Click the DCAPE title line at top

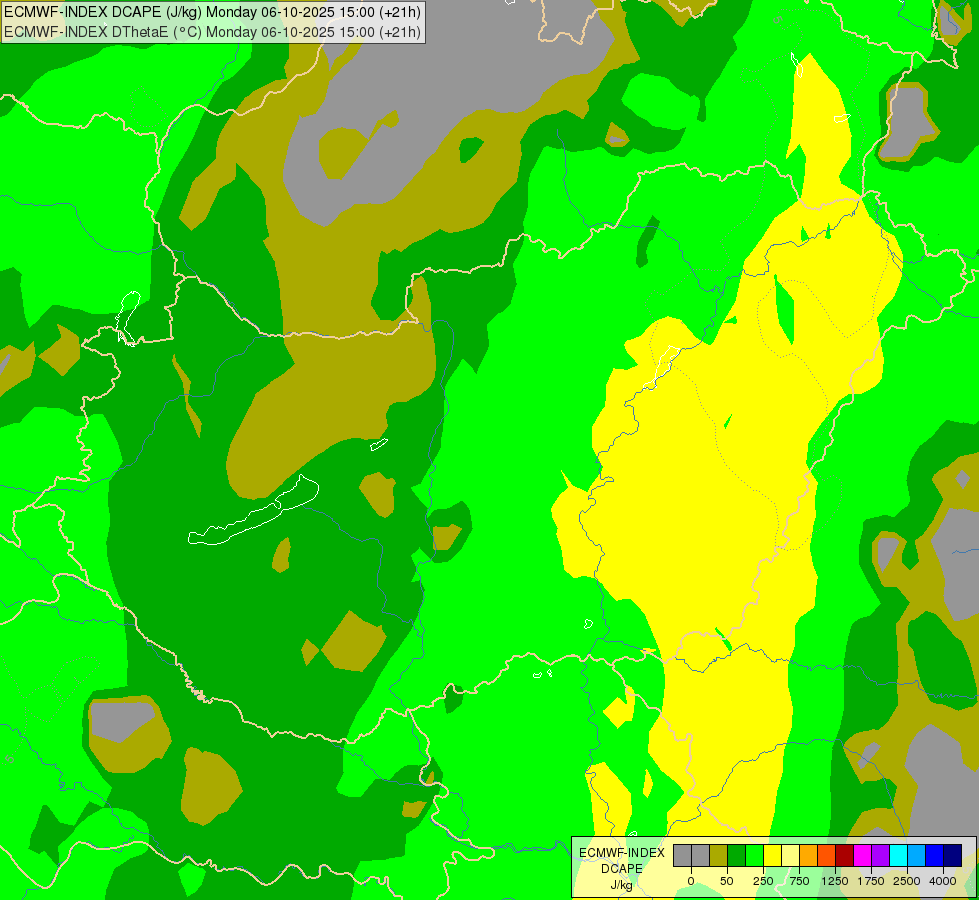tap(212, 12)
